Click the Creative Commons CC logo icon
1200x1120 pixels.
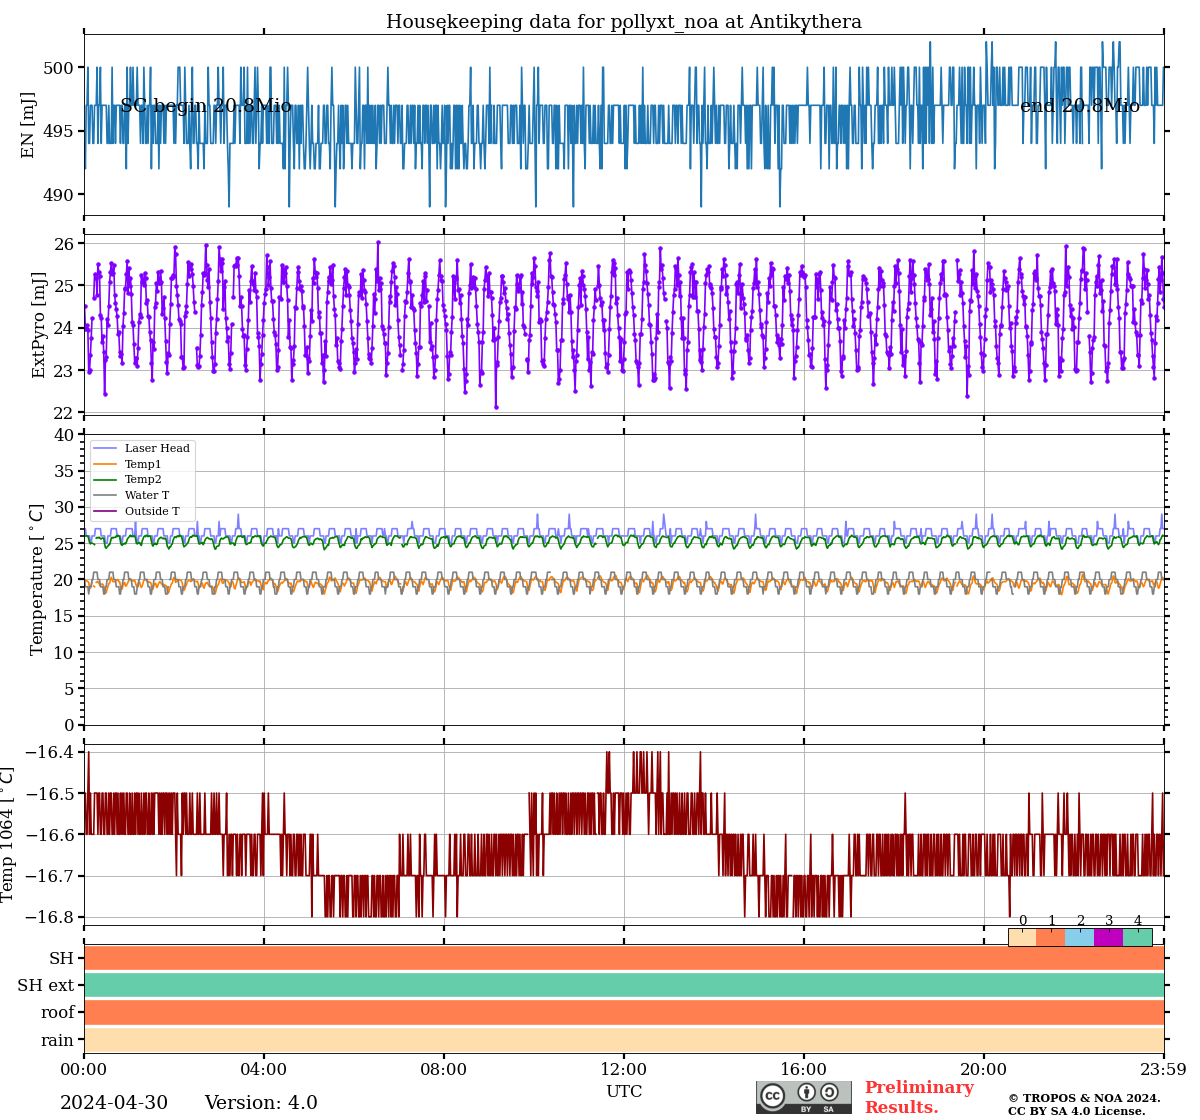[x=773, y=1095]
